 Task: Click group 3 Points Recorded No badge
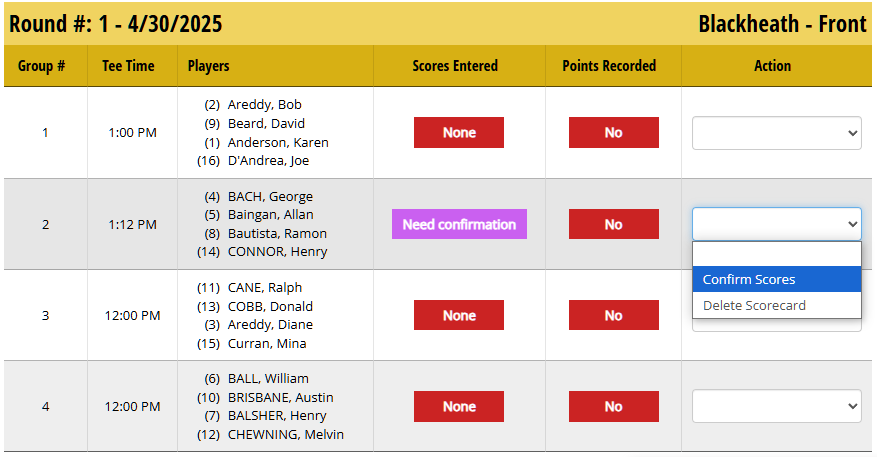pos(613,315)
